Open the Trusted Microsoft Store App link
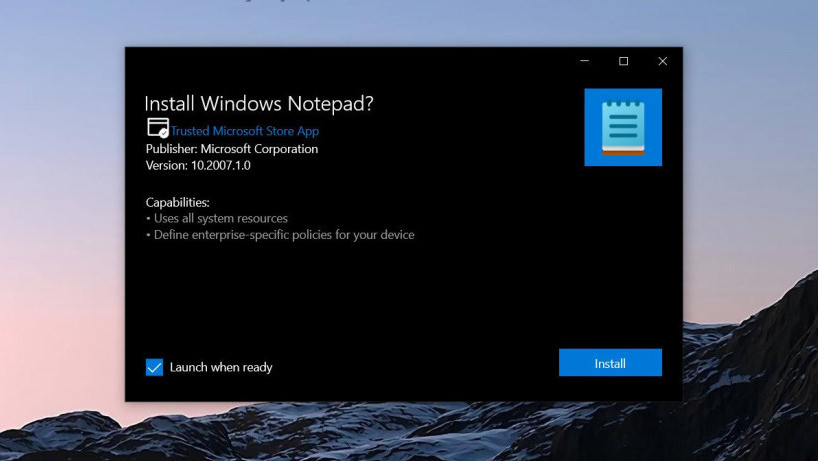Viewport: 818px width, 461px height. (x=244, y=131)
